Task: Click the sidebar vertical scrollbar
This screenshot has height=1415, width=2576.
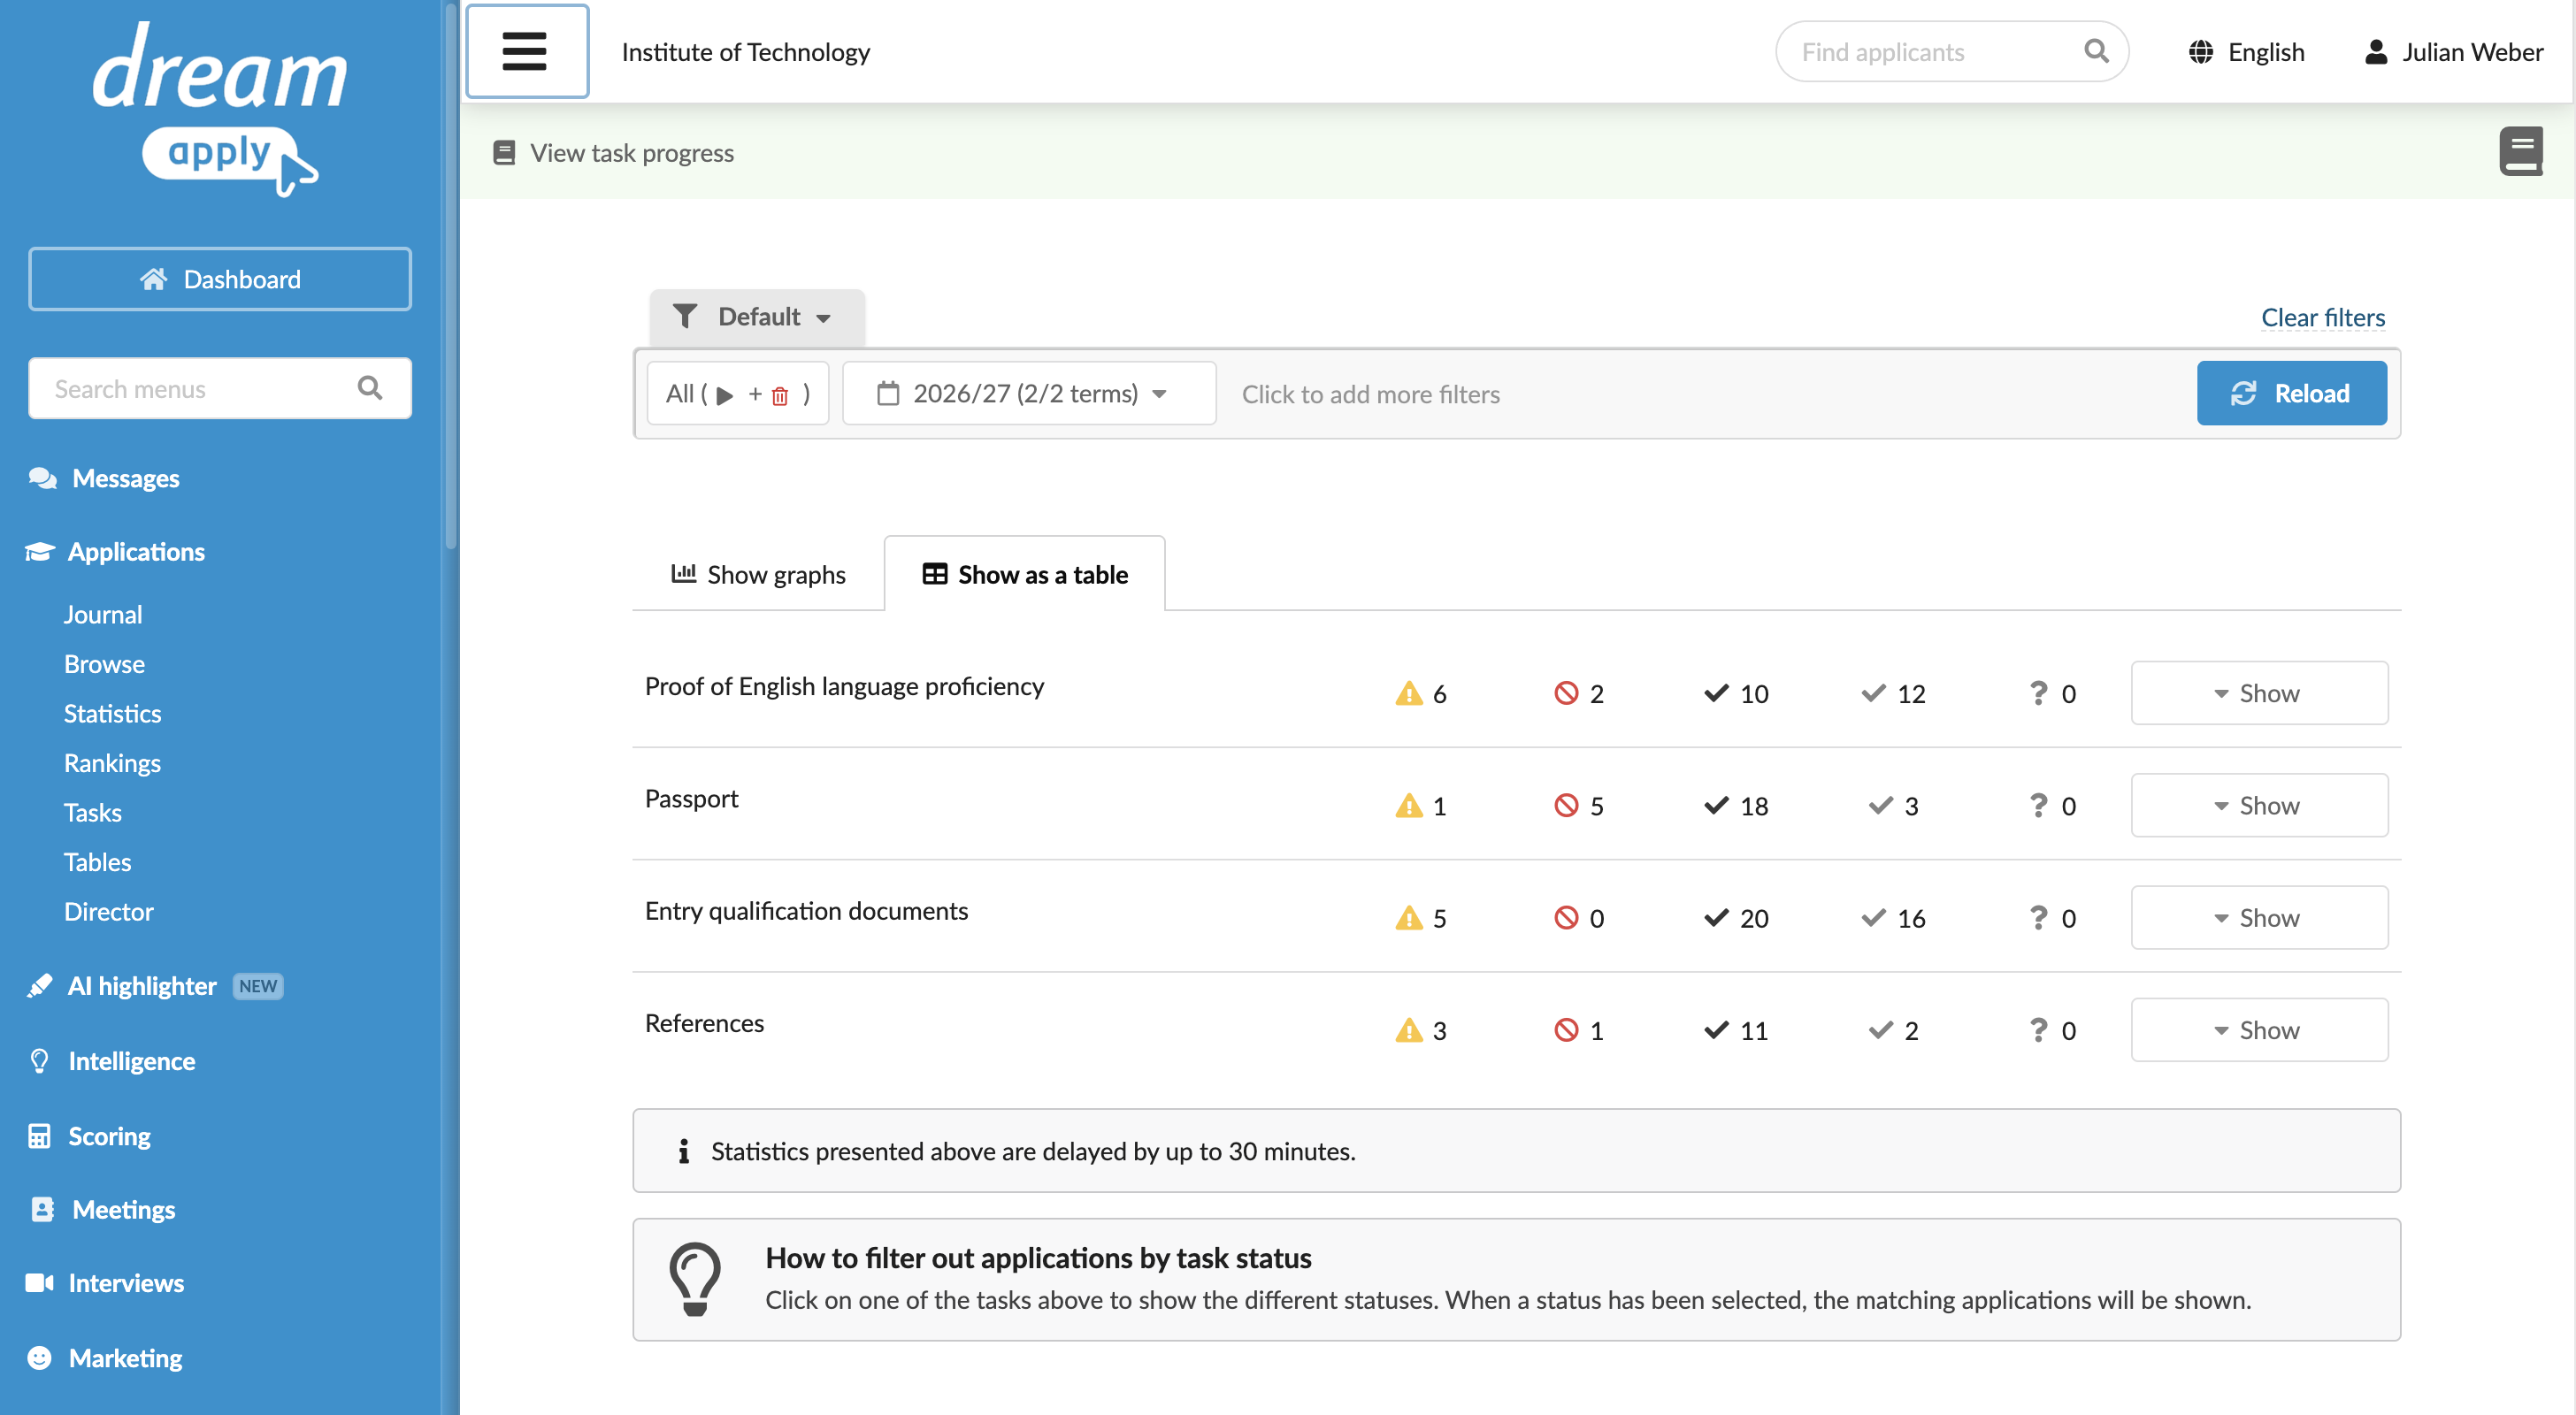Action: 450,276
